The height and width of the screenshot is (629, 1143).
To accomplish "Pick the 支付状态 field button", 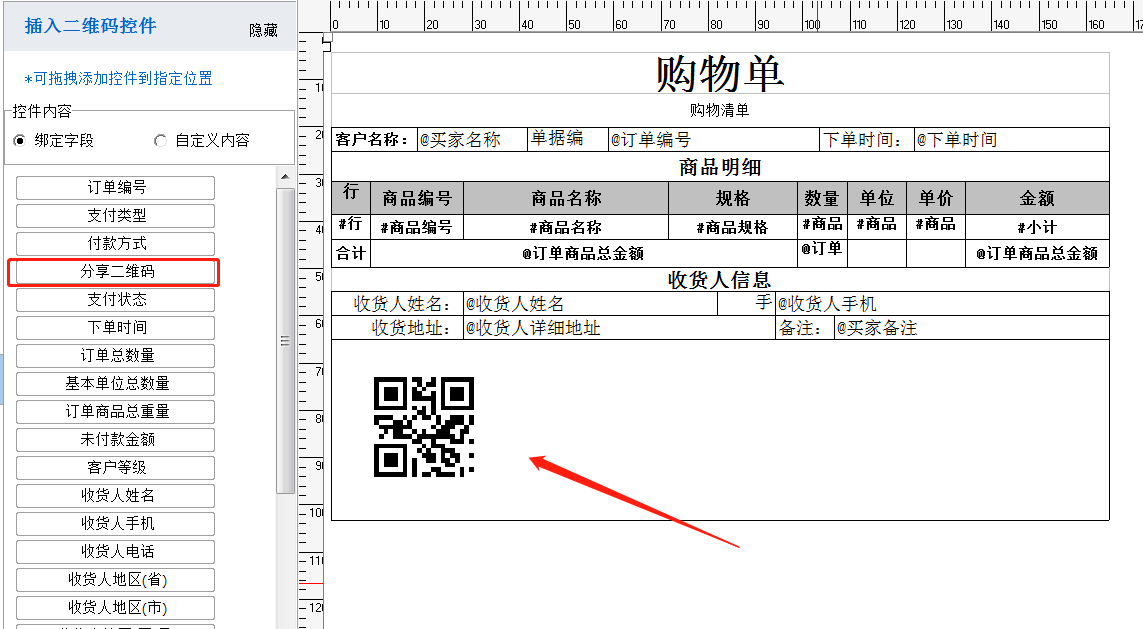I will tap(115, 300).
